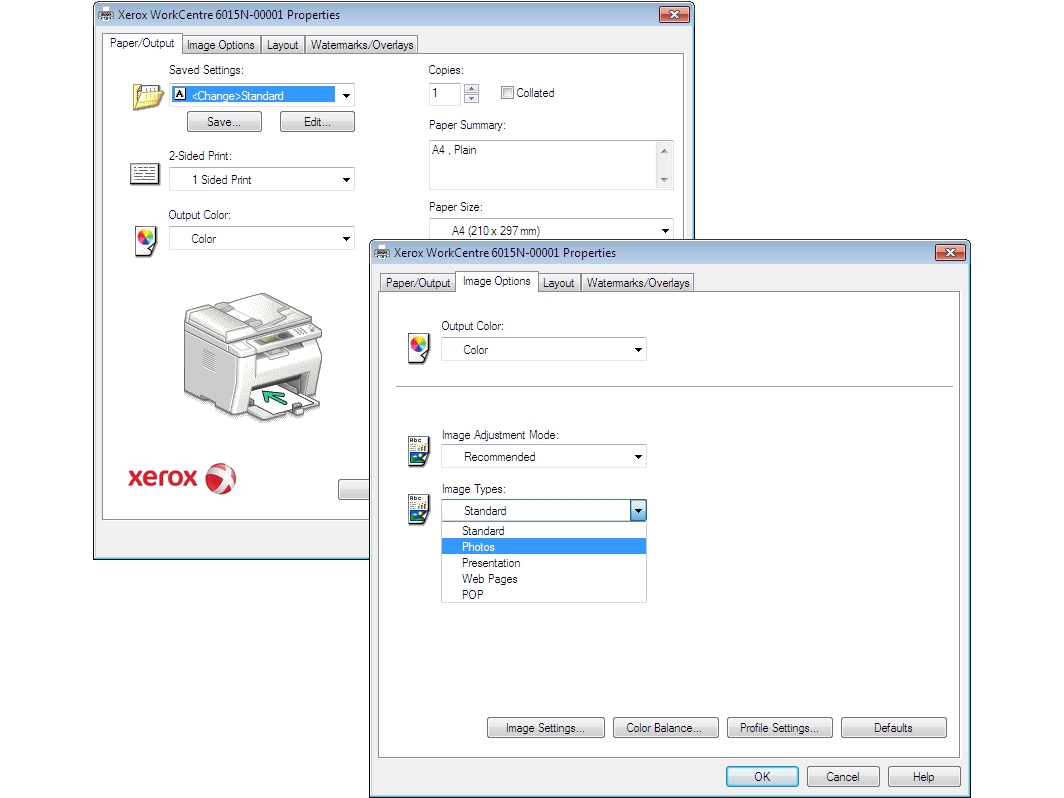This screenshot has height=798, width=1064.
Task: Switch to Layout tab in front window
Action: point(558,283)
